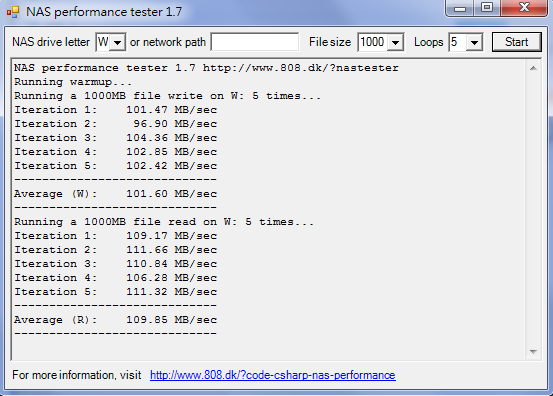The width and height of the screenshot is (553, 396).
Task: Click the 'For more information, visit' text
Action: 77,375
